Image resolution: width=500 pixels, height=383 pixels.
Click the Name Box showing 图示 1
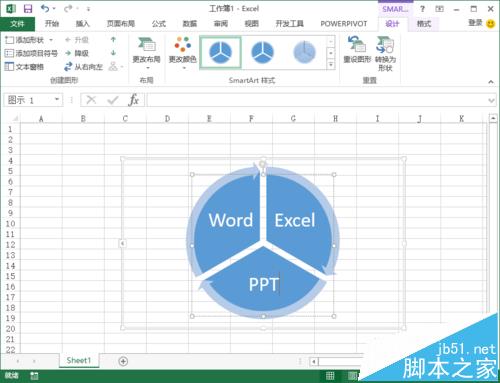pyautogui.click(x=30, y=100)
